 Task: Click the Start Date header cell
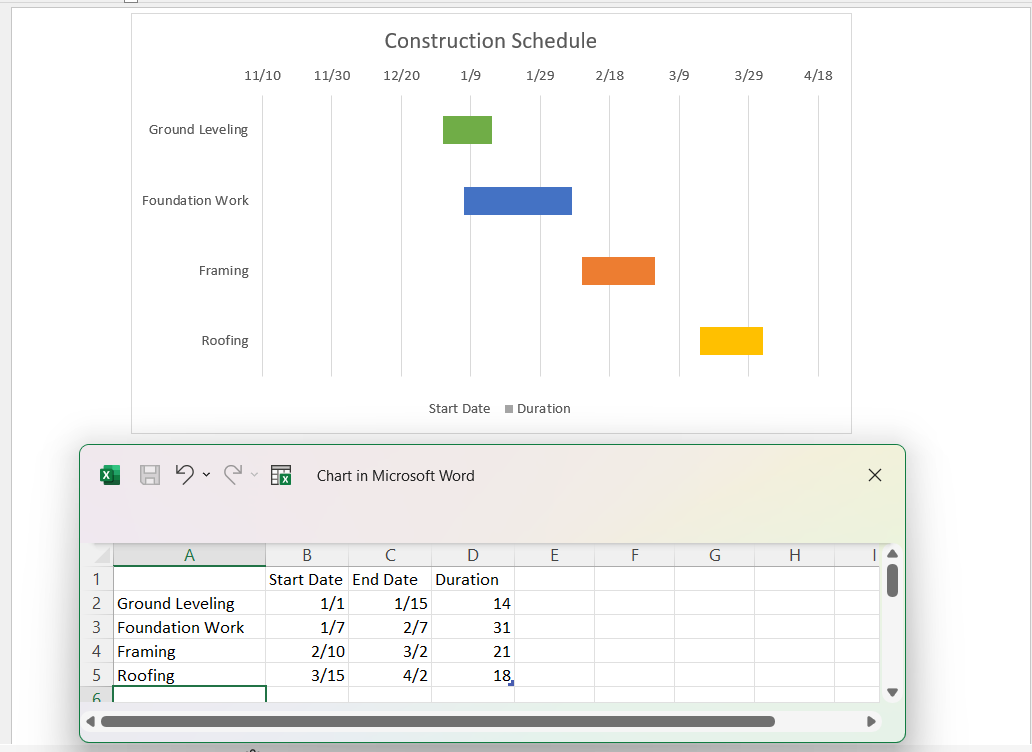pyautogui.click(x=307, y=579)
